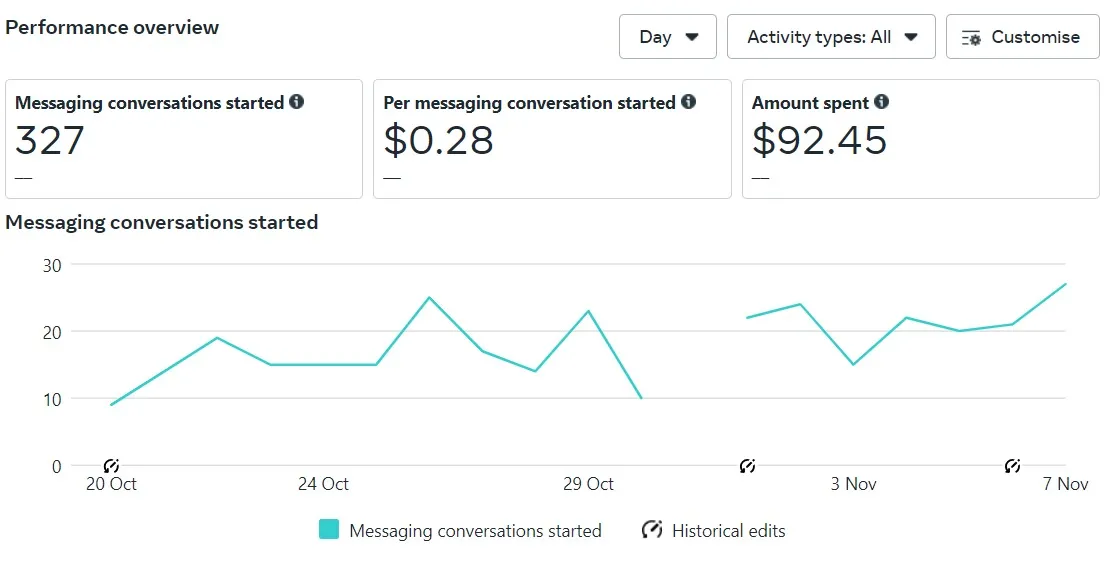The width and height of the screenshot is (1107, 567).
Task: Click historical edit marker at 20 Oct
Action: coord(111,466)
